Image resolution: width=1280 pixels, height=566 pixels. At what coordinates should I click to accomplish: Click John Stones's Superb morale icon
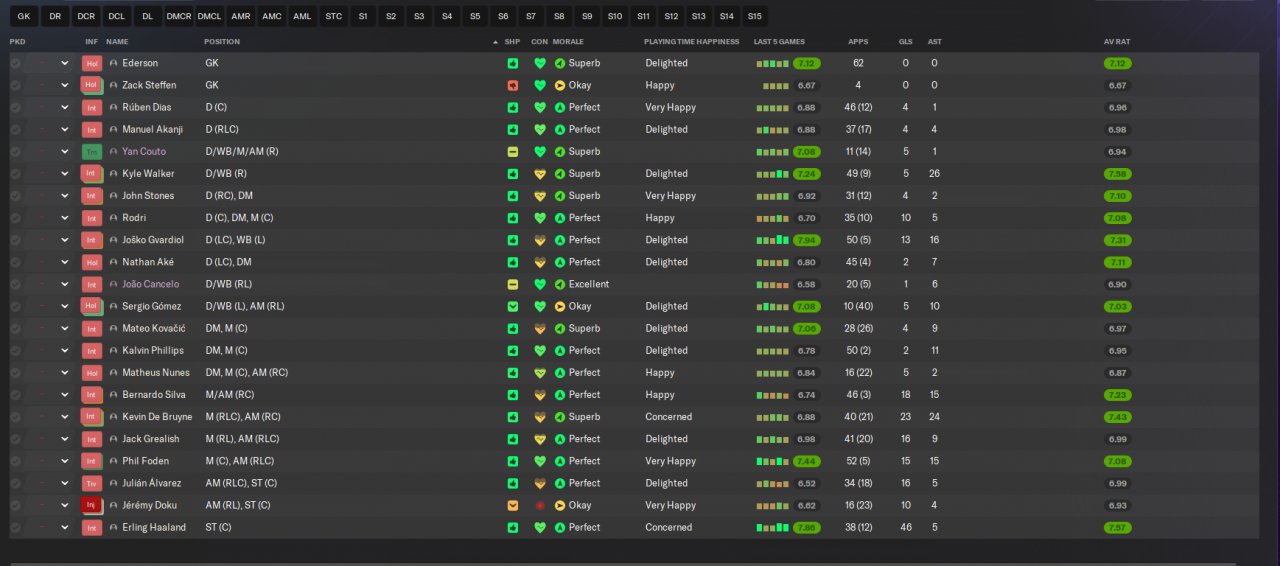click(x=560, y=196)
